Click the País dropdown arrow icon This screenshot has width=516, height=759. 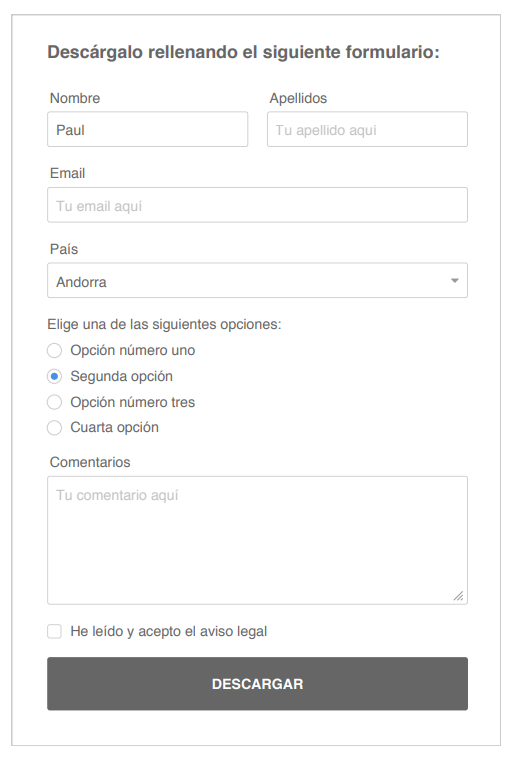(455, 281)
